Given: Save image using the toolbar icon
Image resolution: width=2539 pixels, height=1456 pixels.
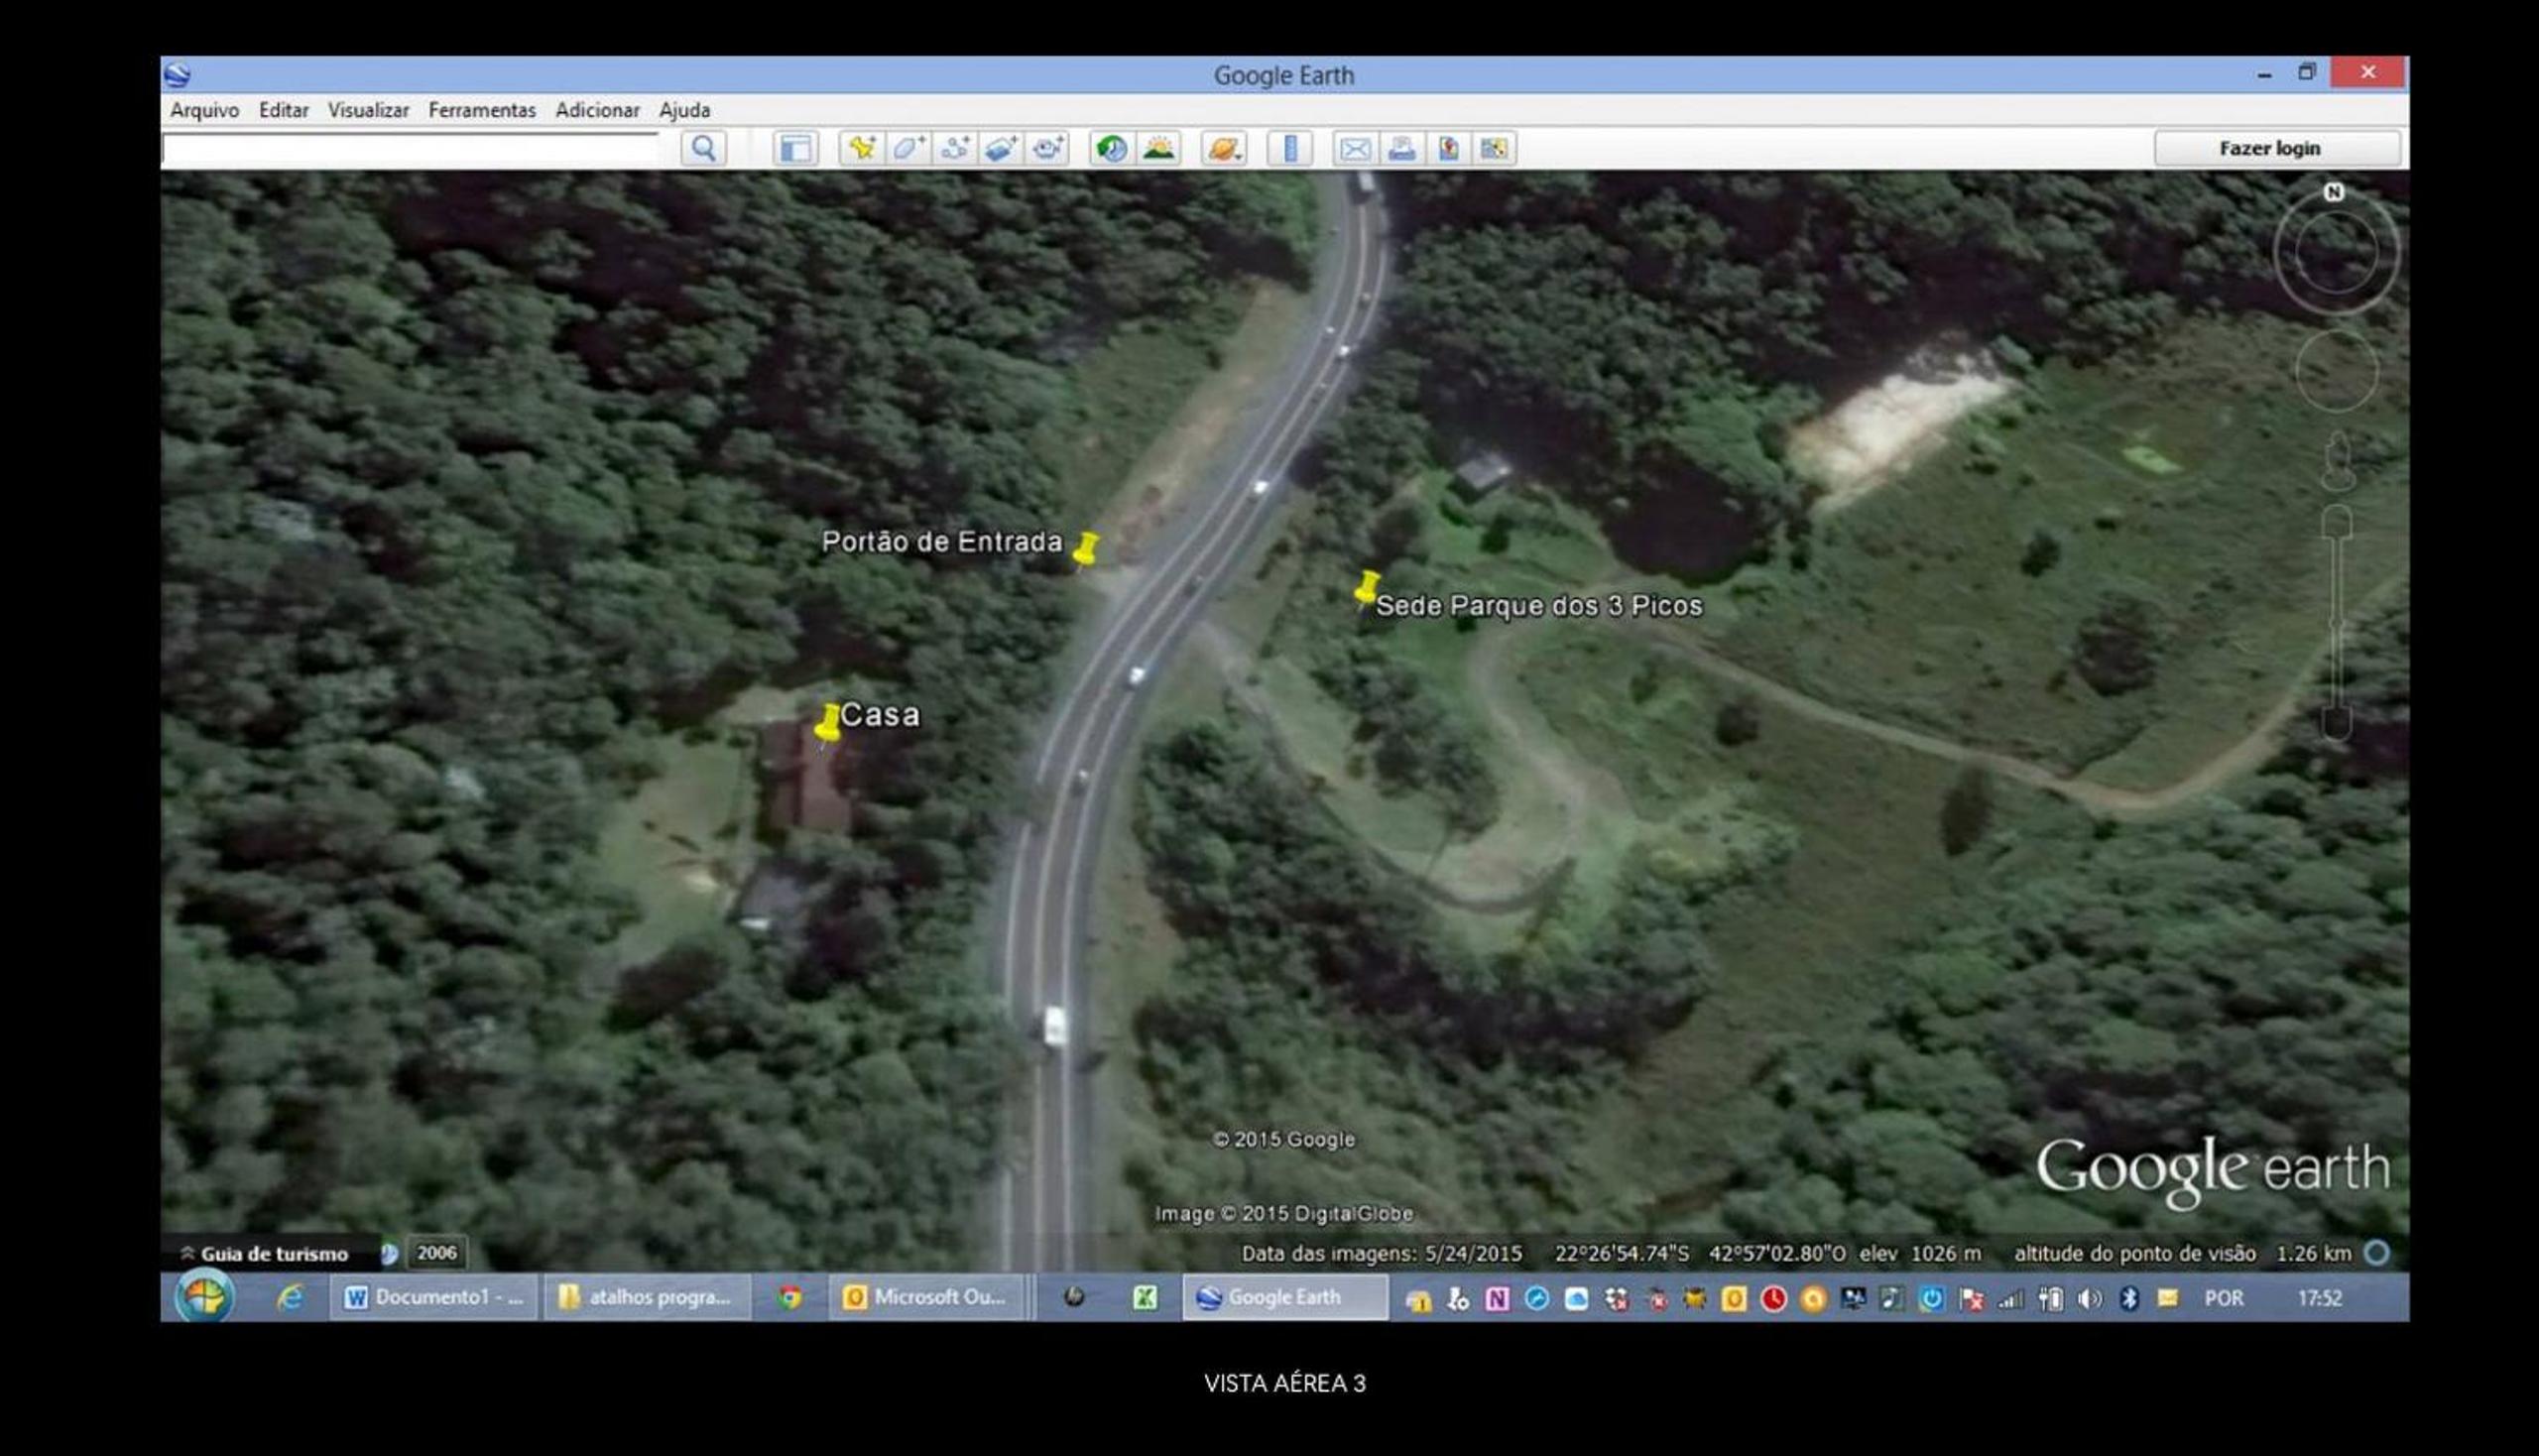Looking at the screenshot, I should [1448, 149].
